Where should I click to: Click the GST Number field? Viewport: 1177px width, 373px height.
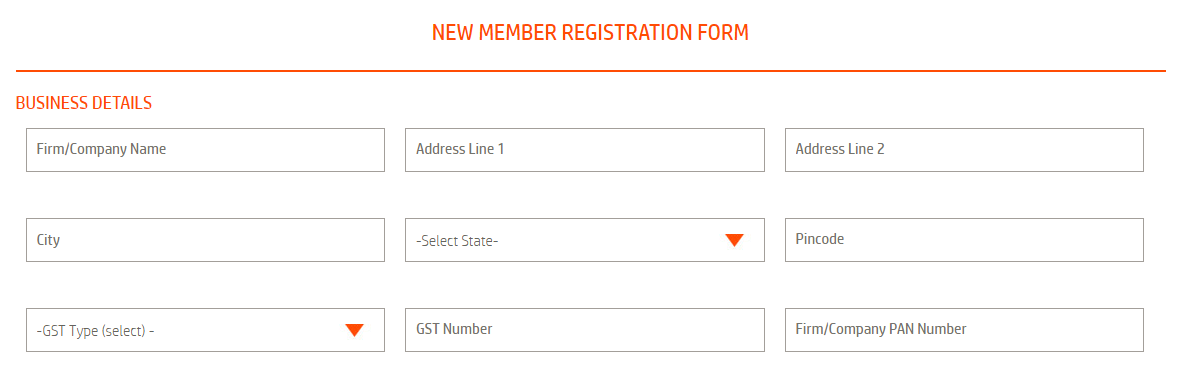(x=585, y=330)
